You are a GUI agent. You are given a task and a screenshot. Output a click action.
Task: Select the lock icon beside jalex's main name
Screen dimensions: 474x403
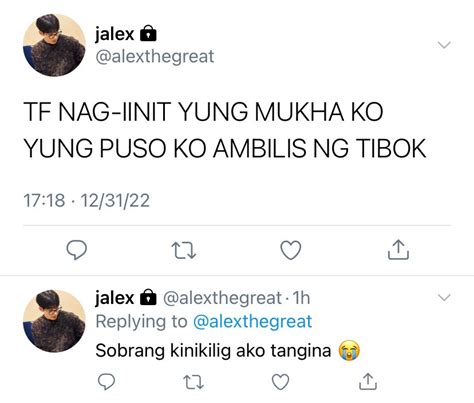click(148, 34)
